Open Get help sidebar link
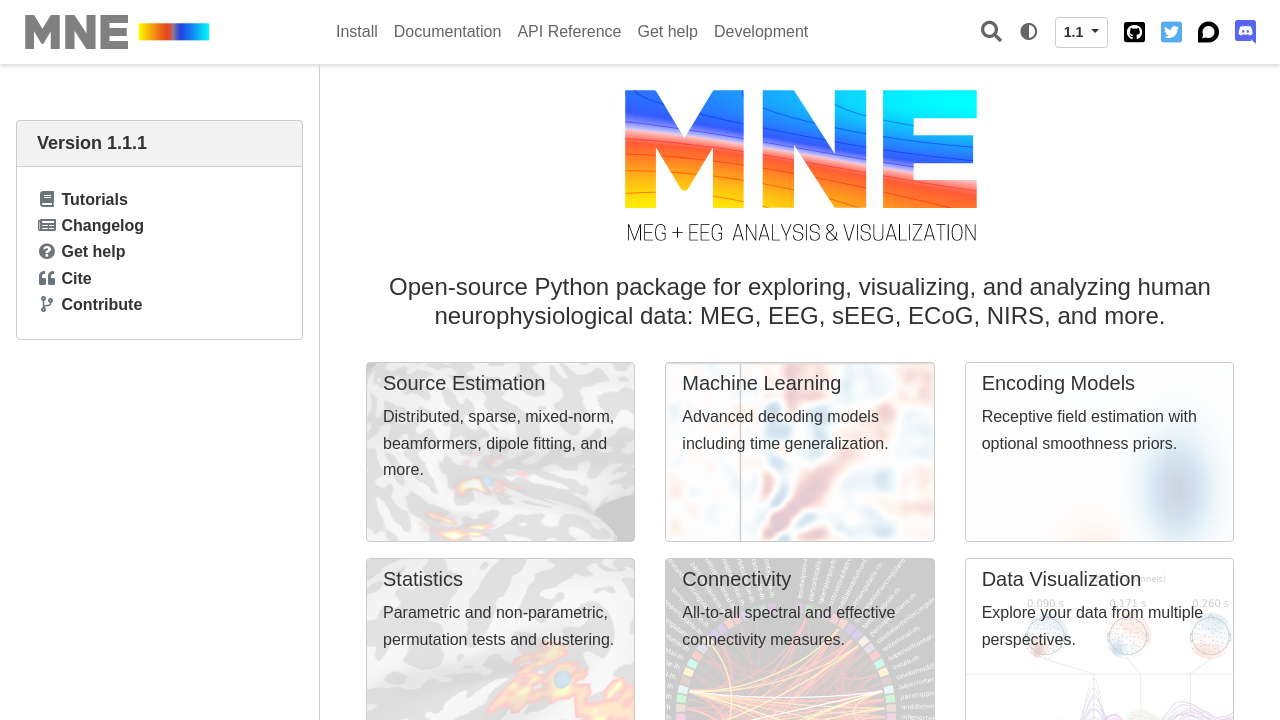 coord(93,252)
